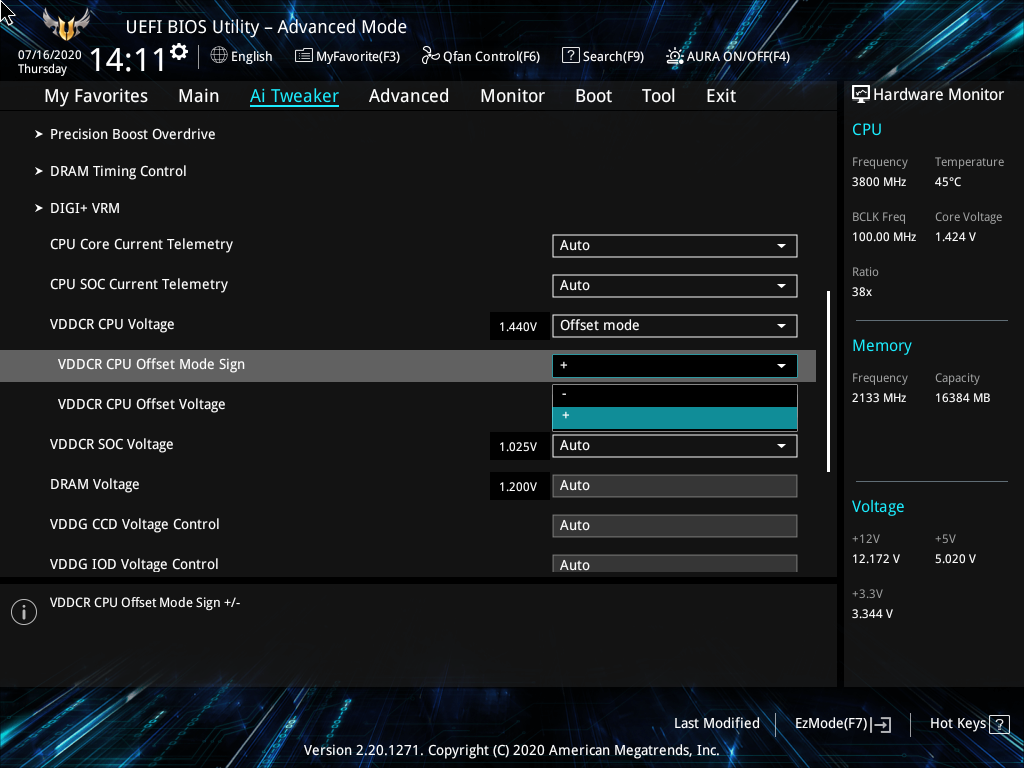Click MyFavorite(F3) label
Viewport: 1024px width, 768px height.
(358, 56)
